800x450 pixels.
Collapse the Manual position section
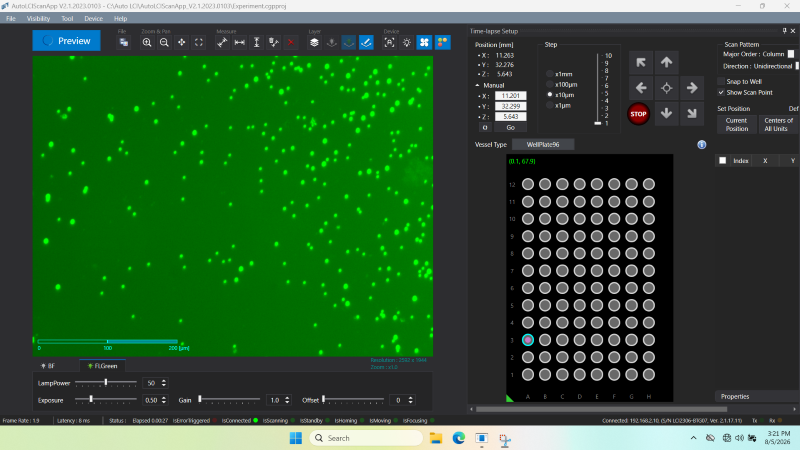pyautogui.click(x=478, y=85)
